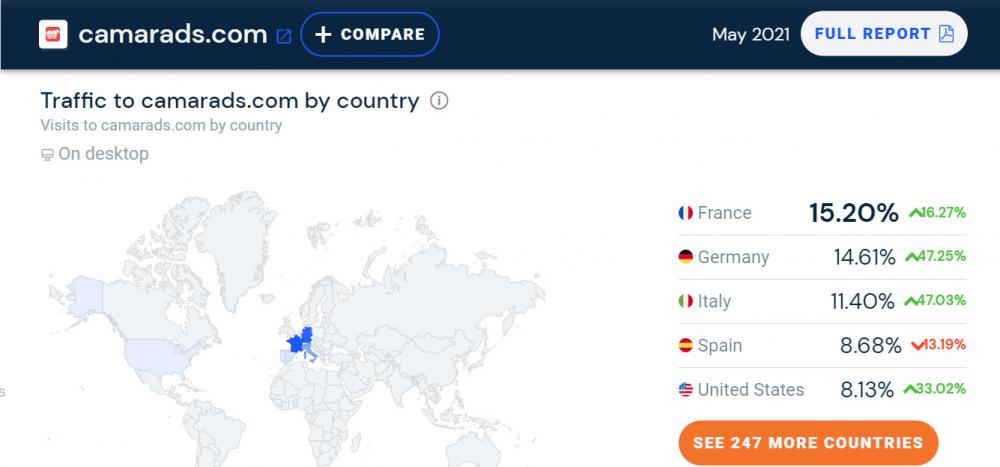Click Spain's red down-trend 13.19% indicator
This screenshot has height=467, width=1000.
click(937, 346)
